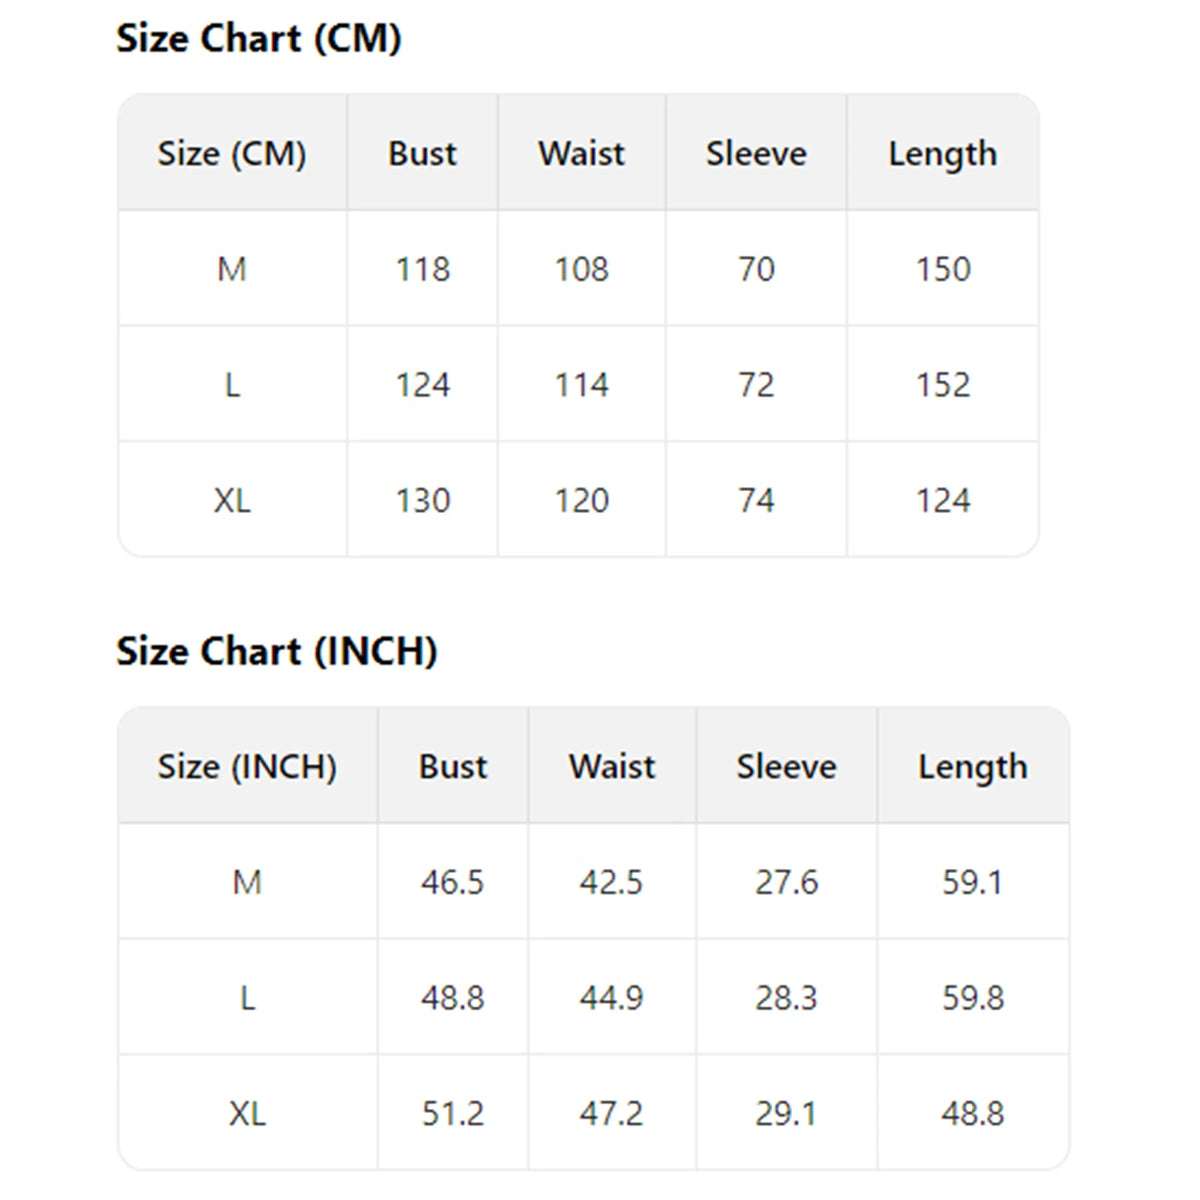Click sleeve value 29.1 for size XL
Image resolution: width=1200 pixels, height=1200 pixels.
click(786, 1113)
